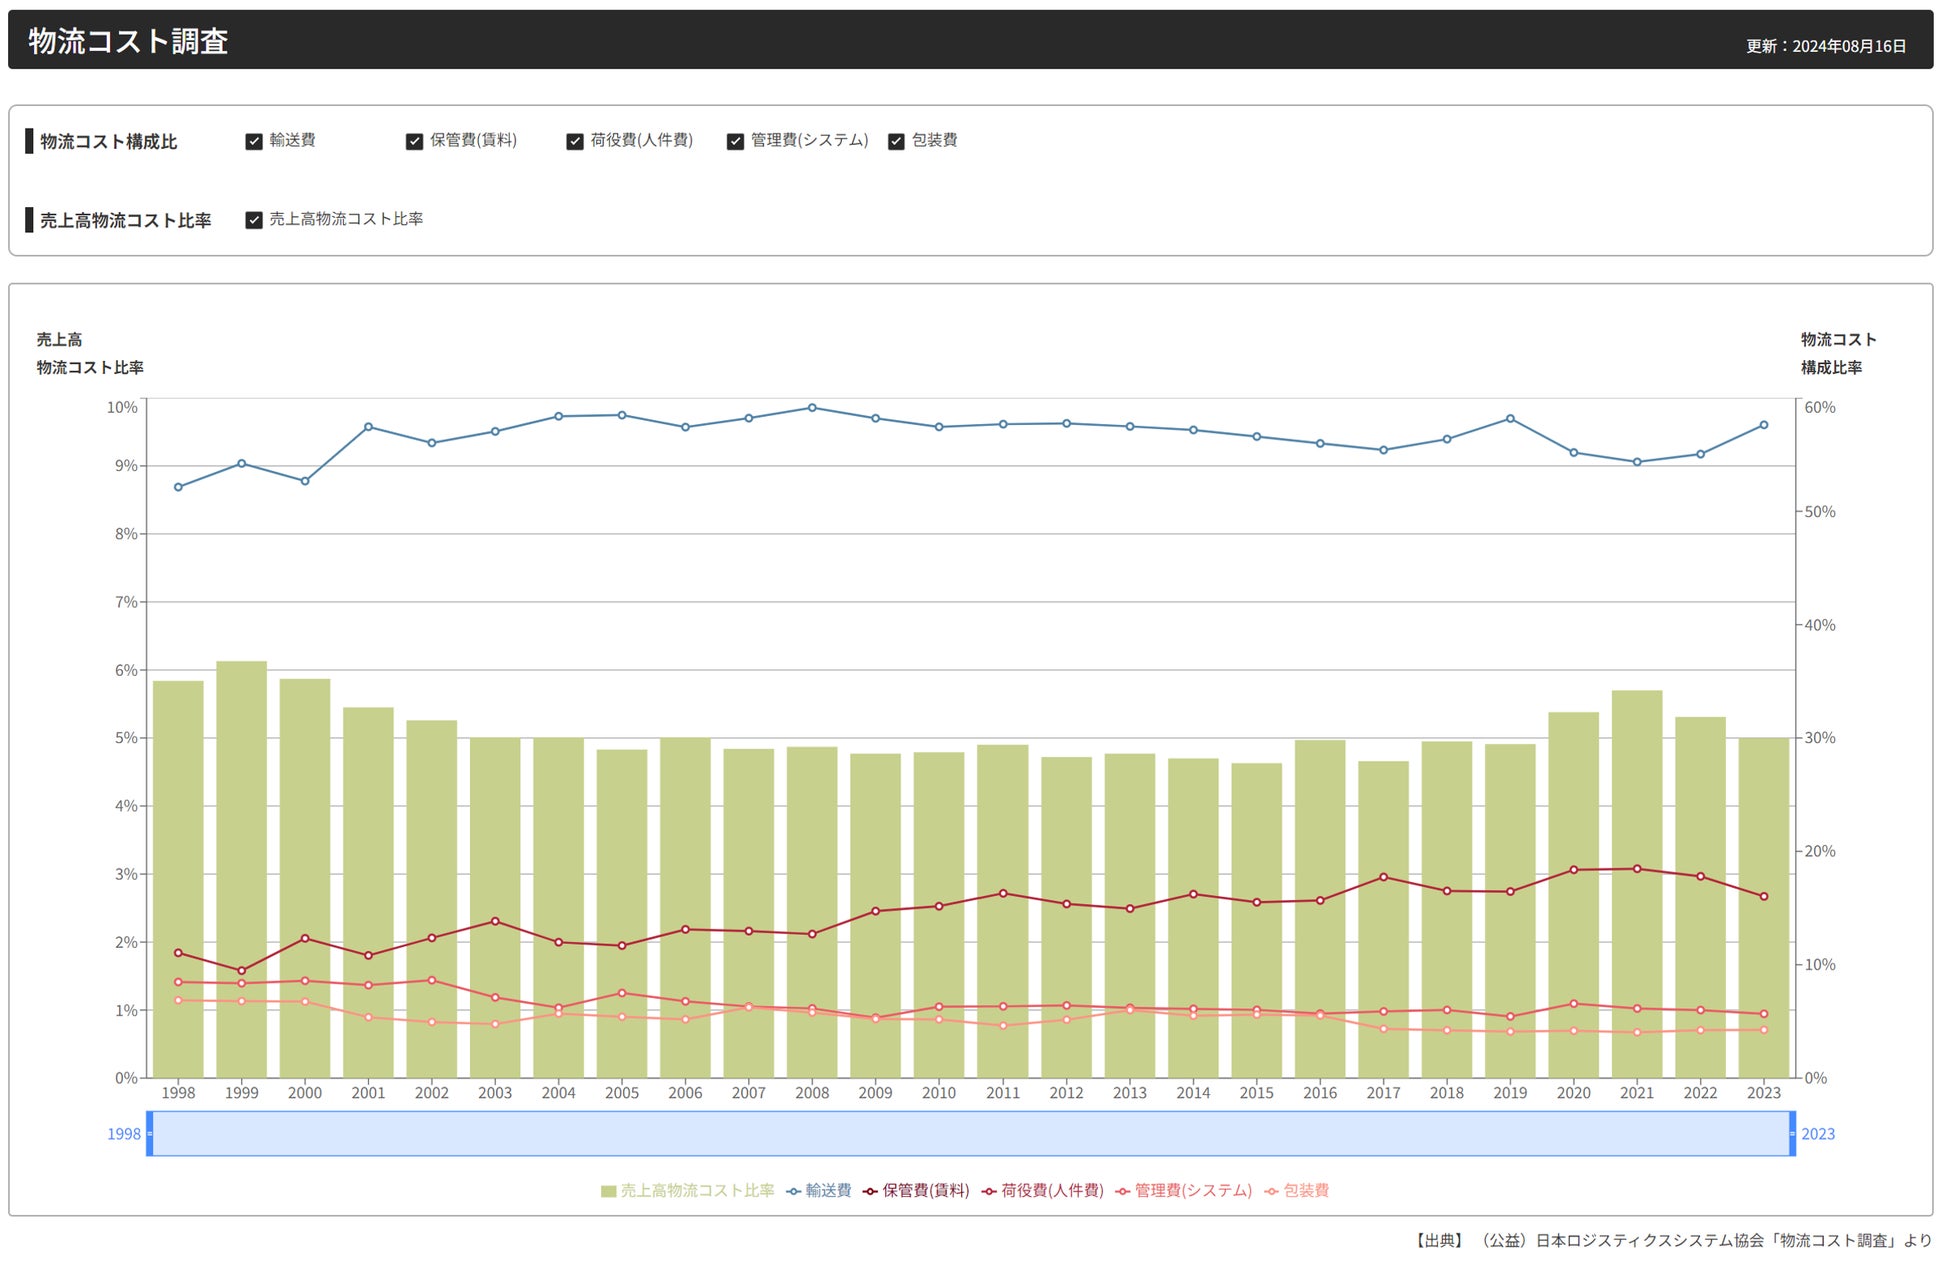Viewport: 1950px width, 1261px height.
Task: Click the 輸送費 legend marker icon
Action: (x=793, y=1191)
